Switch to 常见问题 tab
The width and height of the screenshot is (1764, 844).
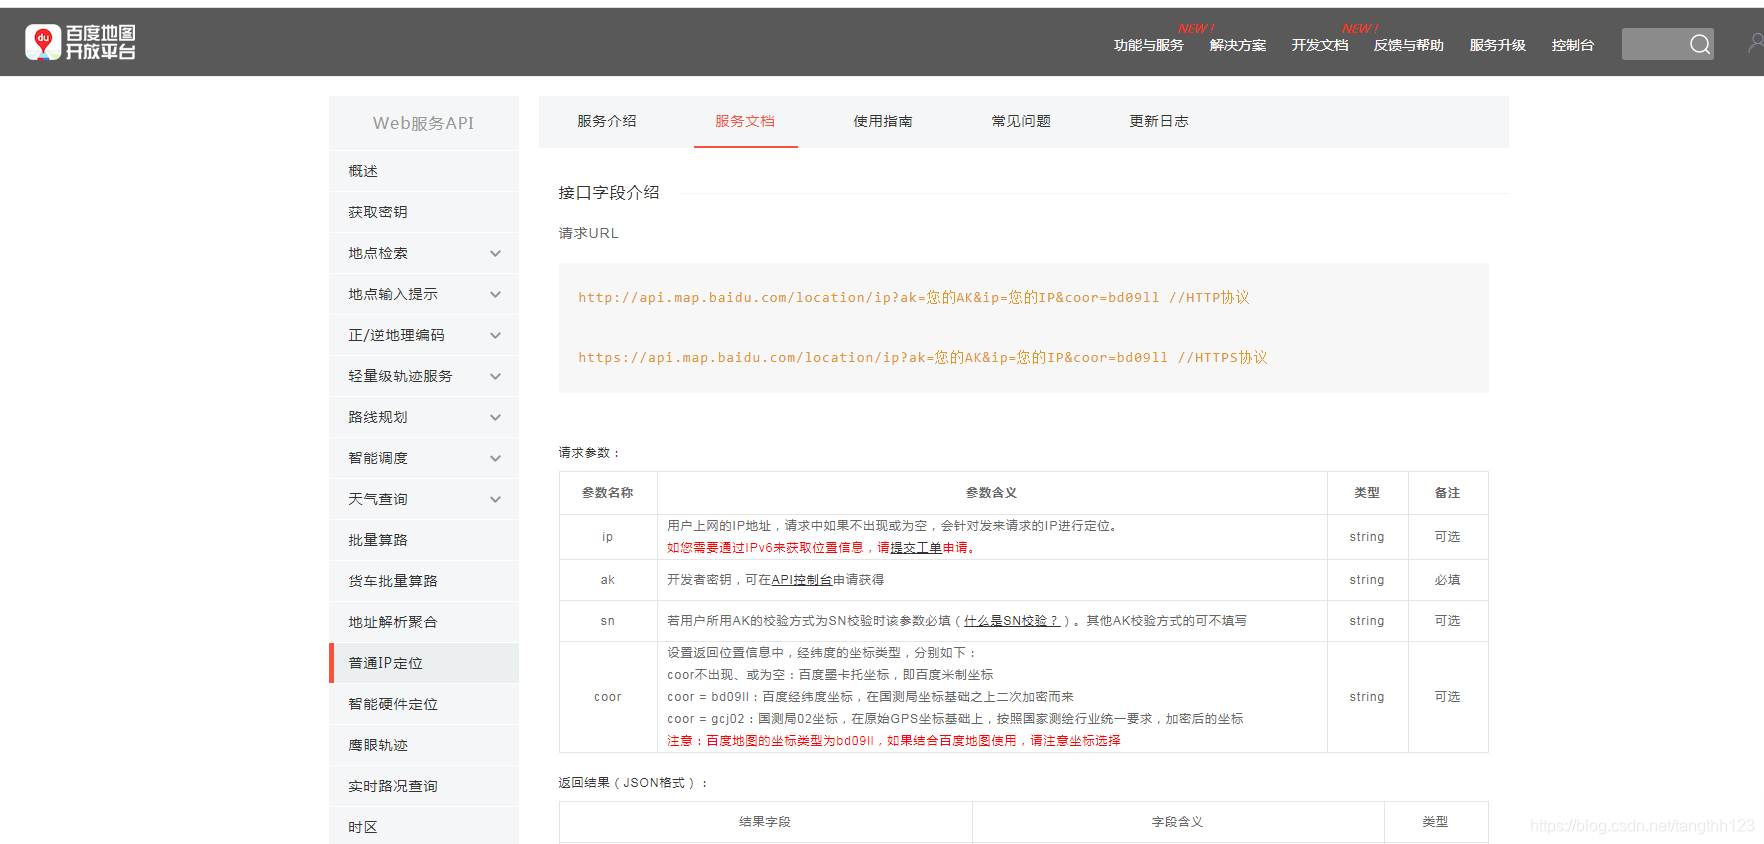tap(1021, 121)
